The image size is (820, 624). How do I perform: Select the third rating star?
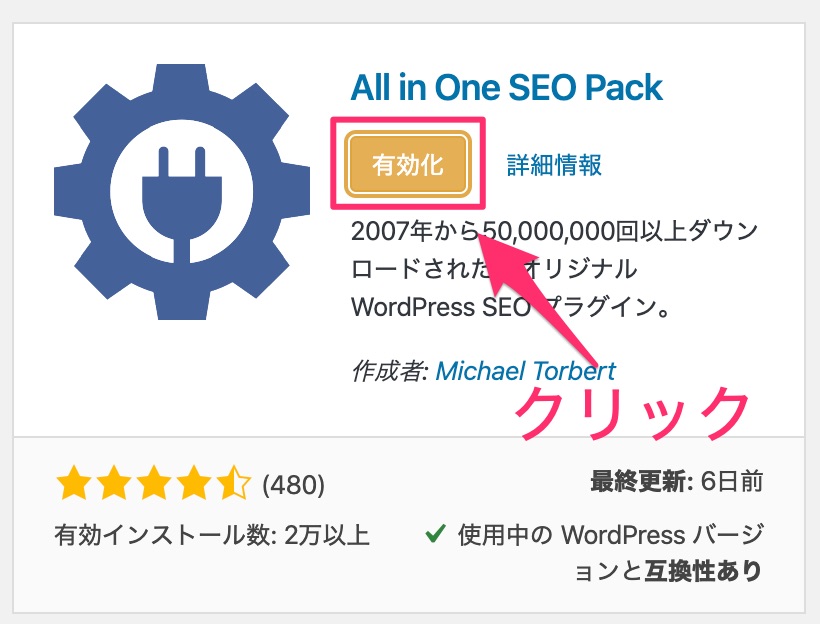click(153, 485)
